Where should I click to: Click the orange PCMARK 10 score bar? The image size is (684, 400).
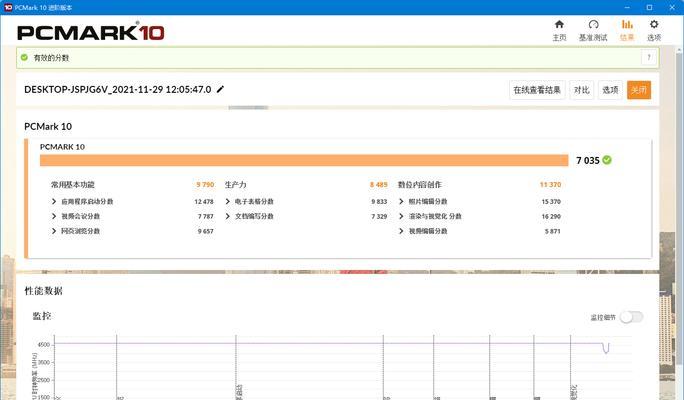(x=304, y=160)
